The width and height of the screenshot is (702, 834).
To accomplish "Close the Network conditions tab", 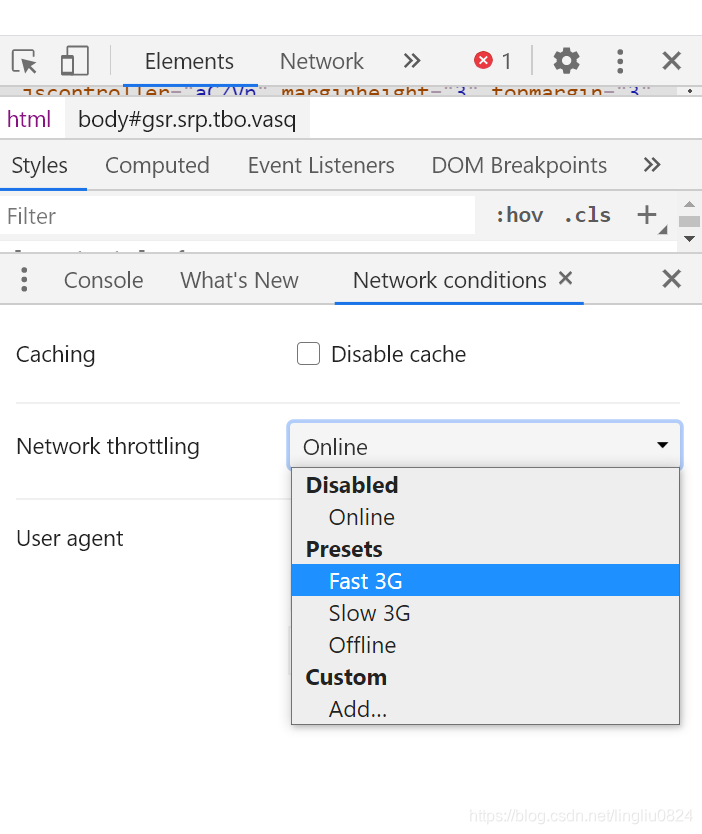I will (566, 278).
